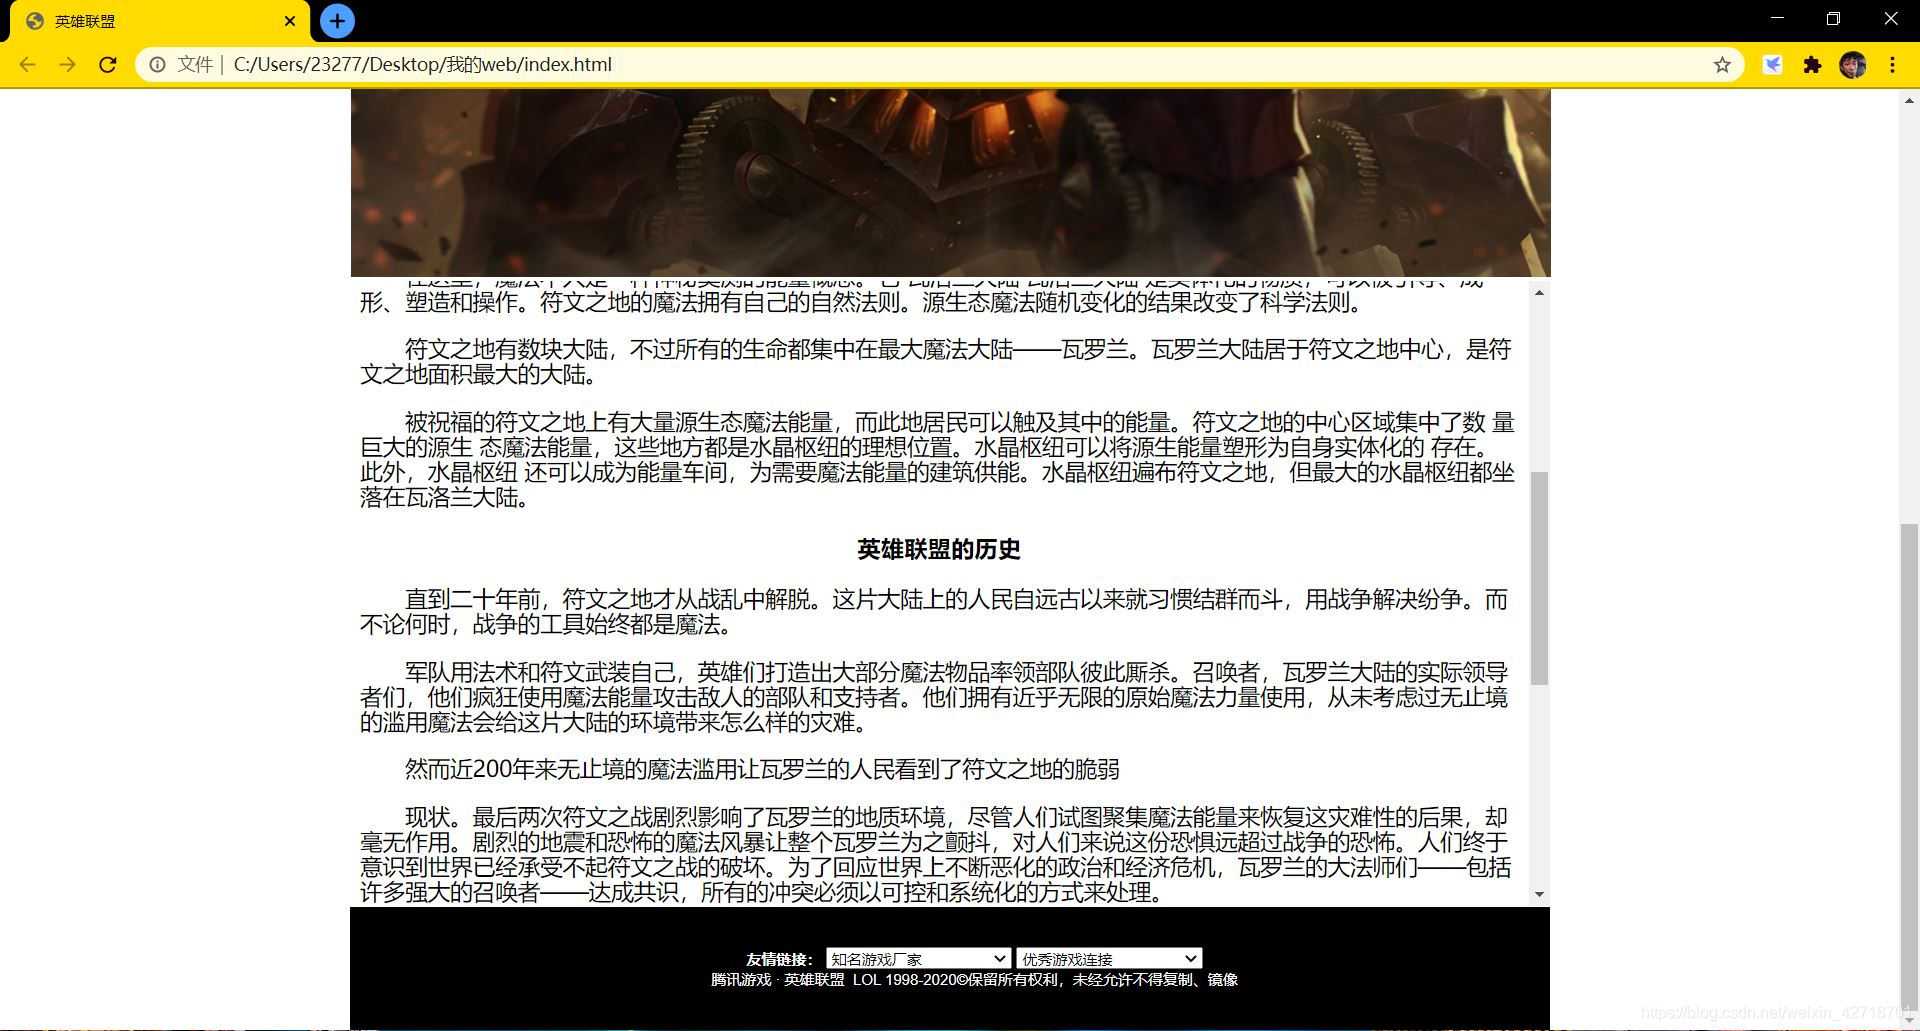Click the browser back arrow
The height and width of the screenshot is (1031, 1920).
(x=27, y=65)
